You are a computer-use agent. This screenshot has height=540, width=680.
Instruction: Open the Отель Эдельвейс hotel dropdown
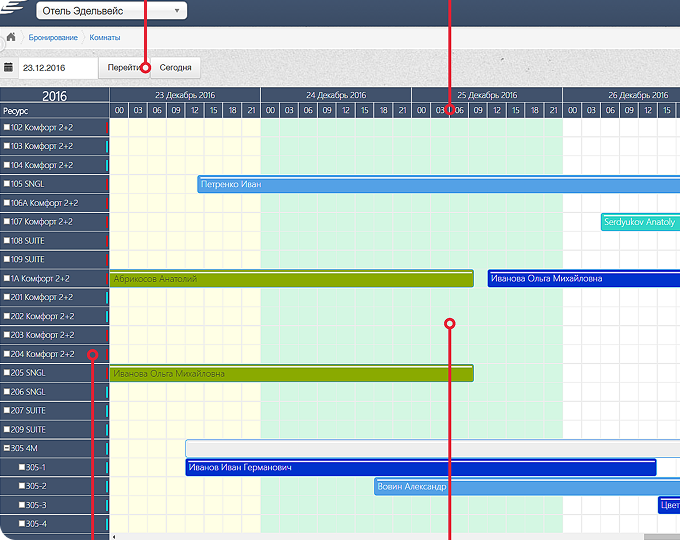click(111, 11)
